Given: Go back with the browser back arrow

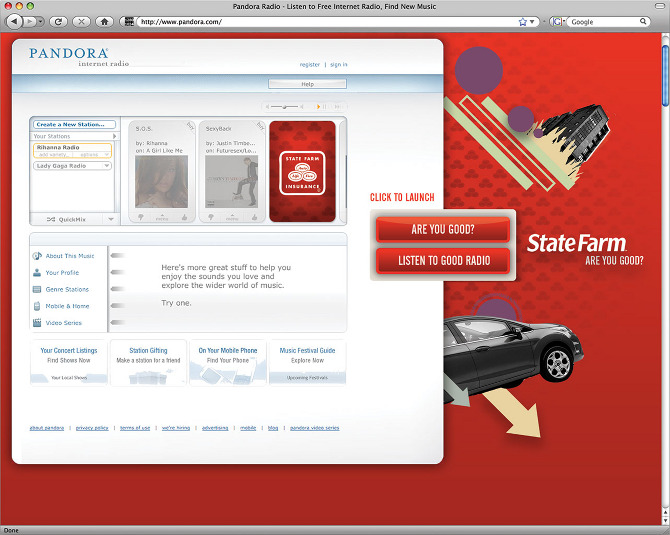Looking at the screenshot, I should pyautogui.click(x=14, y=21).
